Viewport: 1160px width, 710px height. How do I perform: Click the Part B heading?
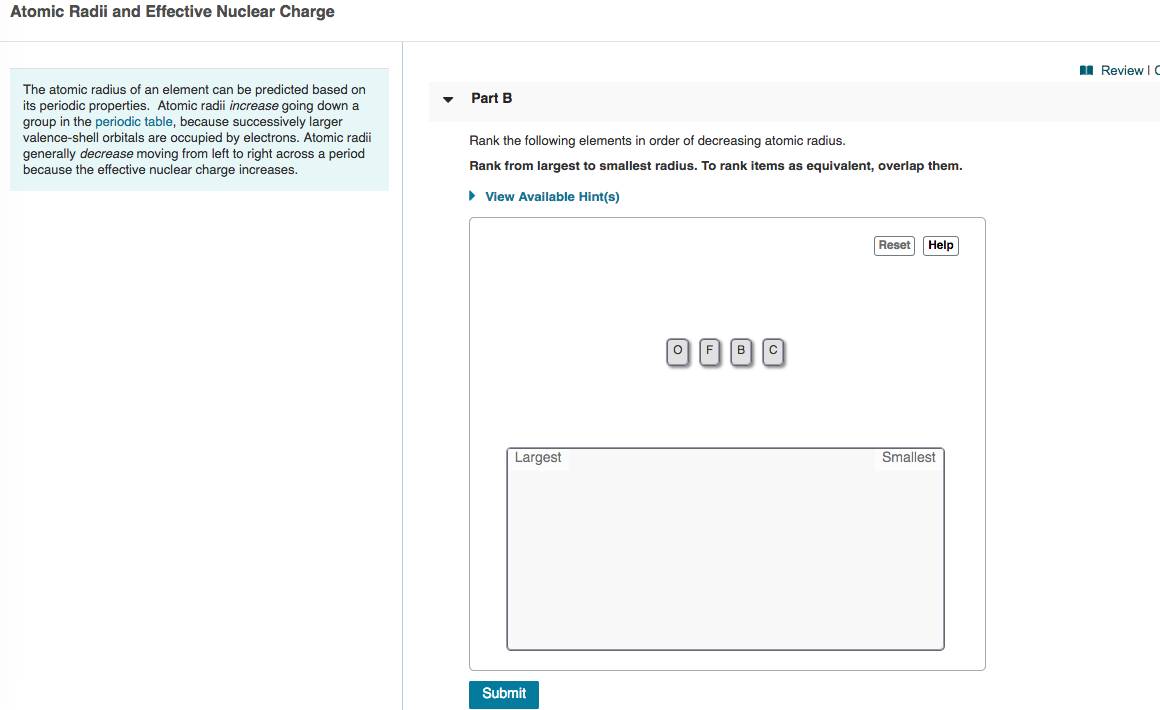[492, 98]
